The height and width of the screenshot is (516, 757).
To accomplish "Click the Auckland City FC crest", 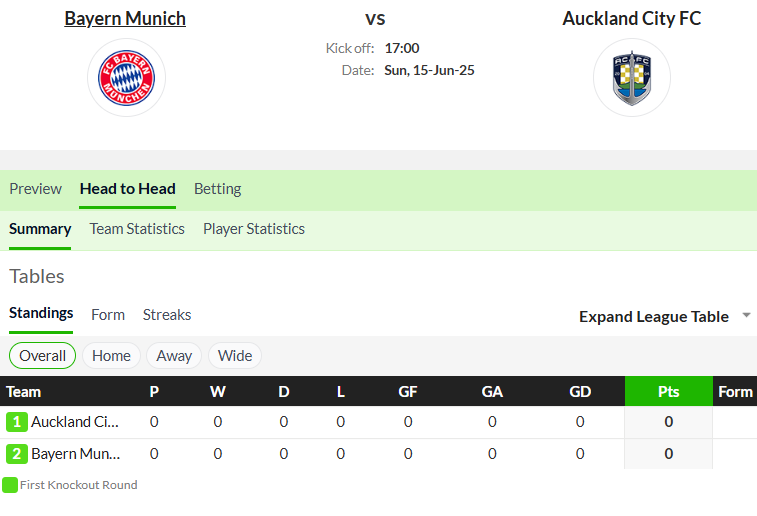I will [x=632, y=78].
